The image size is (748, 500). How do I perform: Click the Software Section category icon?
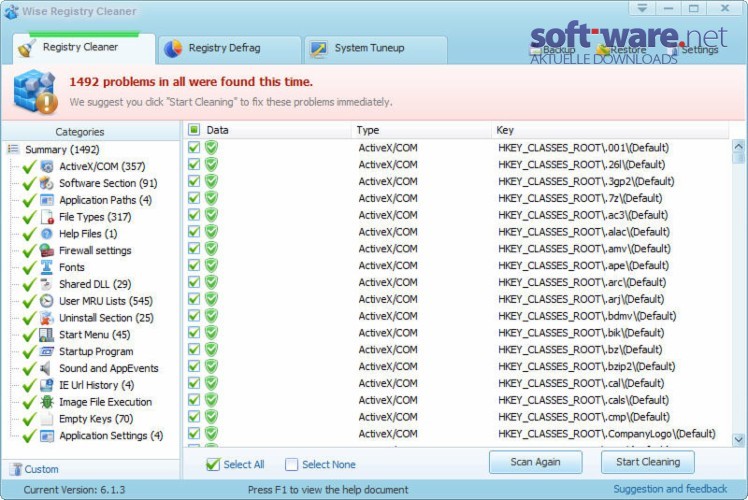coord(47,183)
